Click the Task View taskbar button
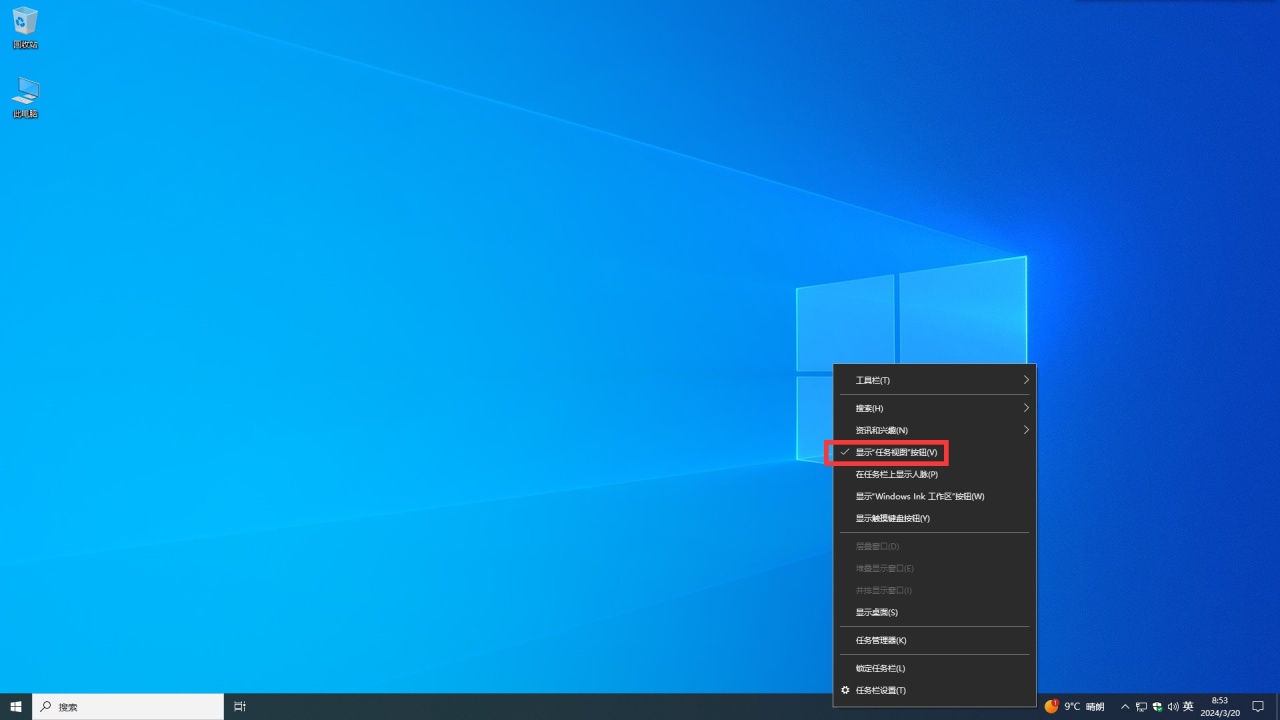The width and height of the screenshot is (1280, 720). coord(240,706)
